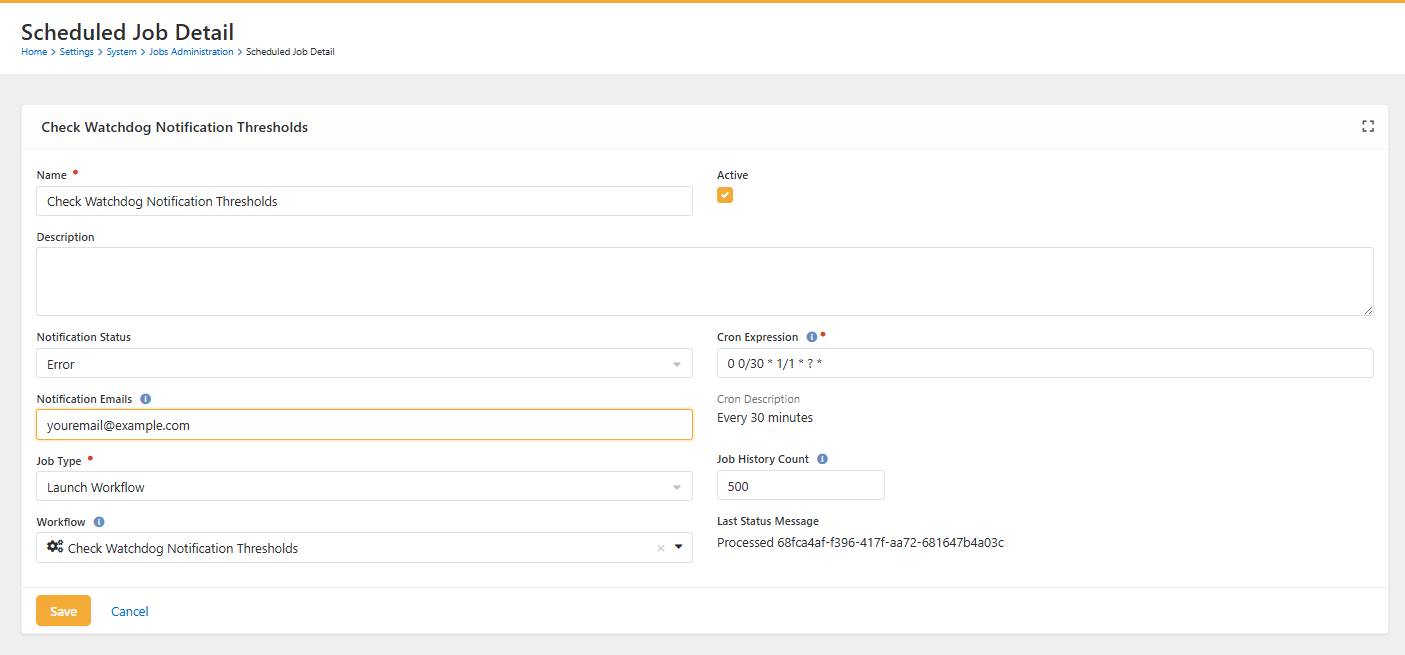Click into the Description text area
This screenshot has width=1405, height=655.
pyautogui.click(x=704, y=282)
